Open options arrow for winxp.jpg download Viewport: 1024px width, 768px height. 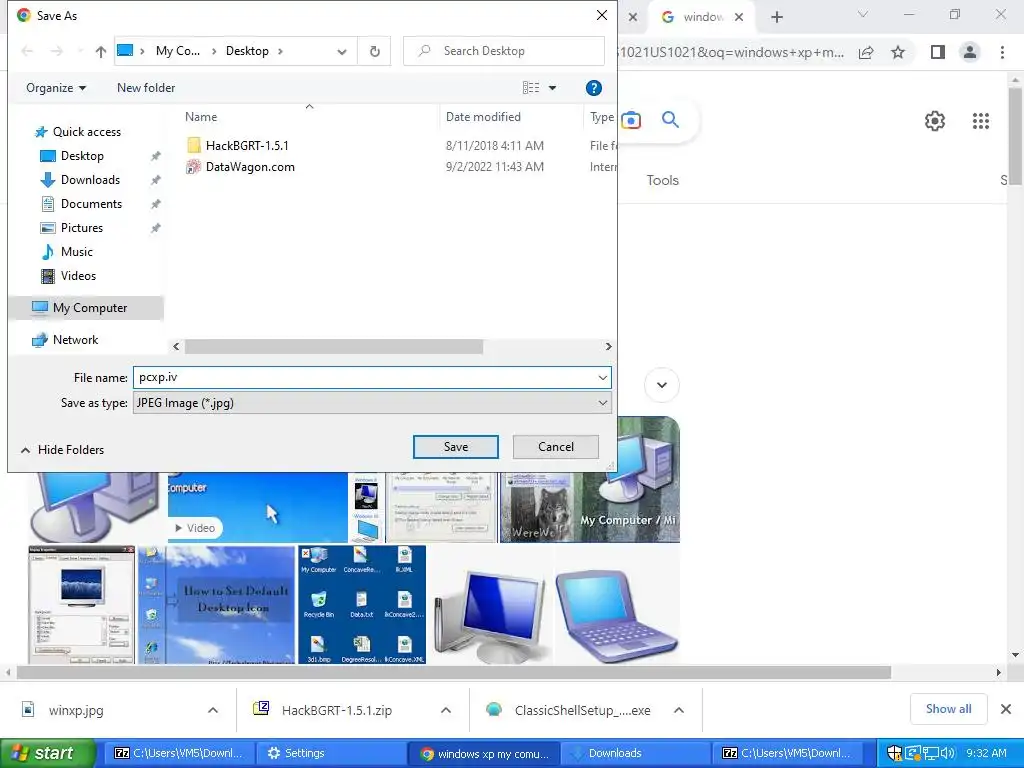(x=213, y=710)
